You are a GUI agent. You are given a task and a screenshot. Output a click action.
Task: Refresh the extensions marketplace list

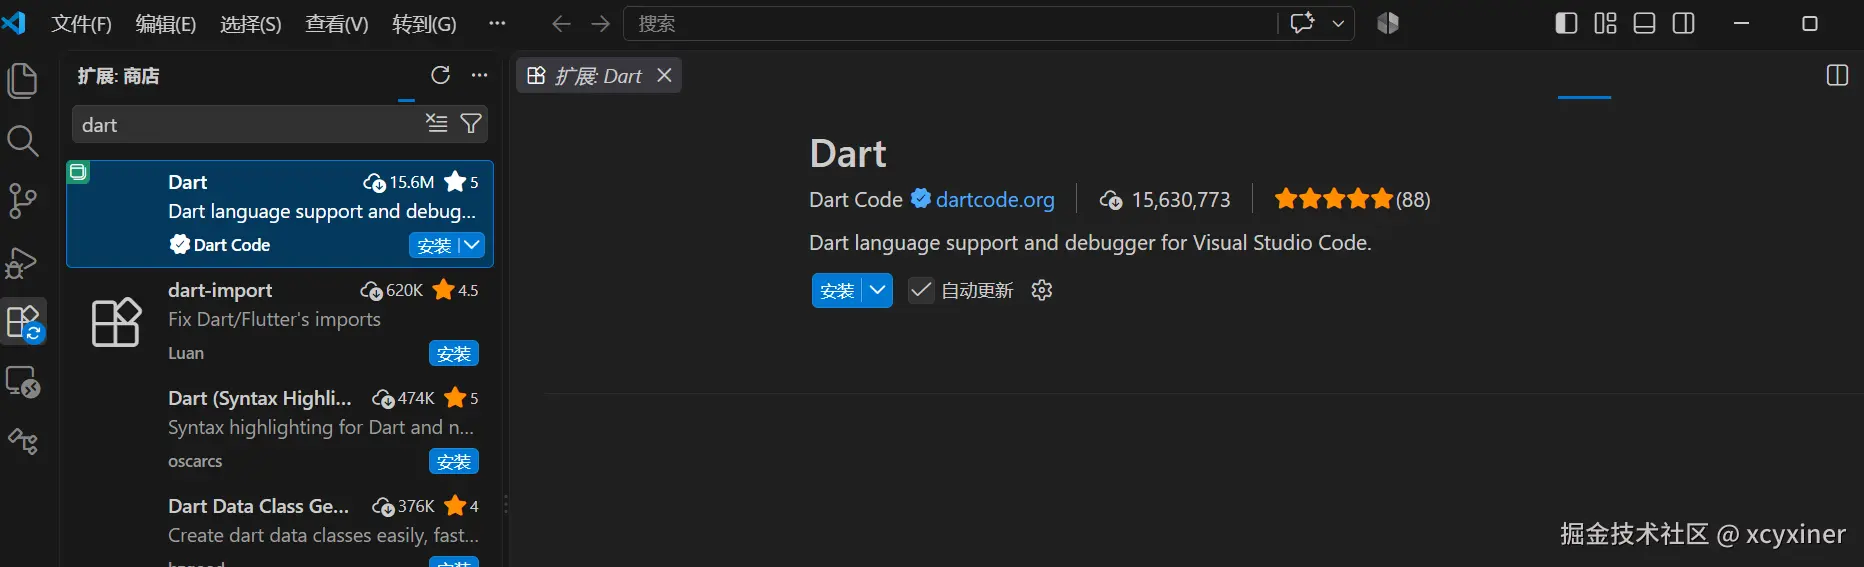[440, 75]
